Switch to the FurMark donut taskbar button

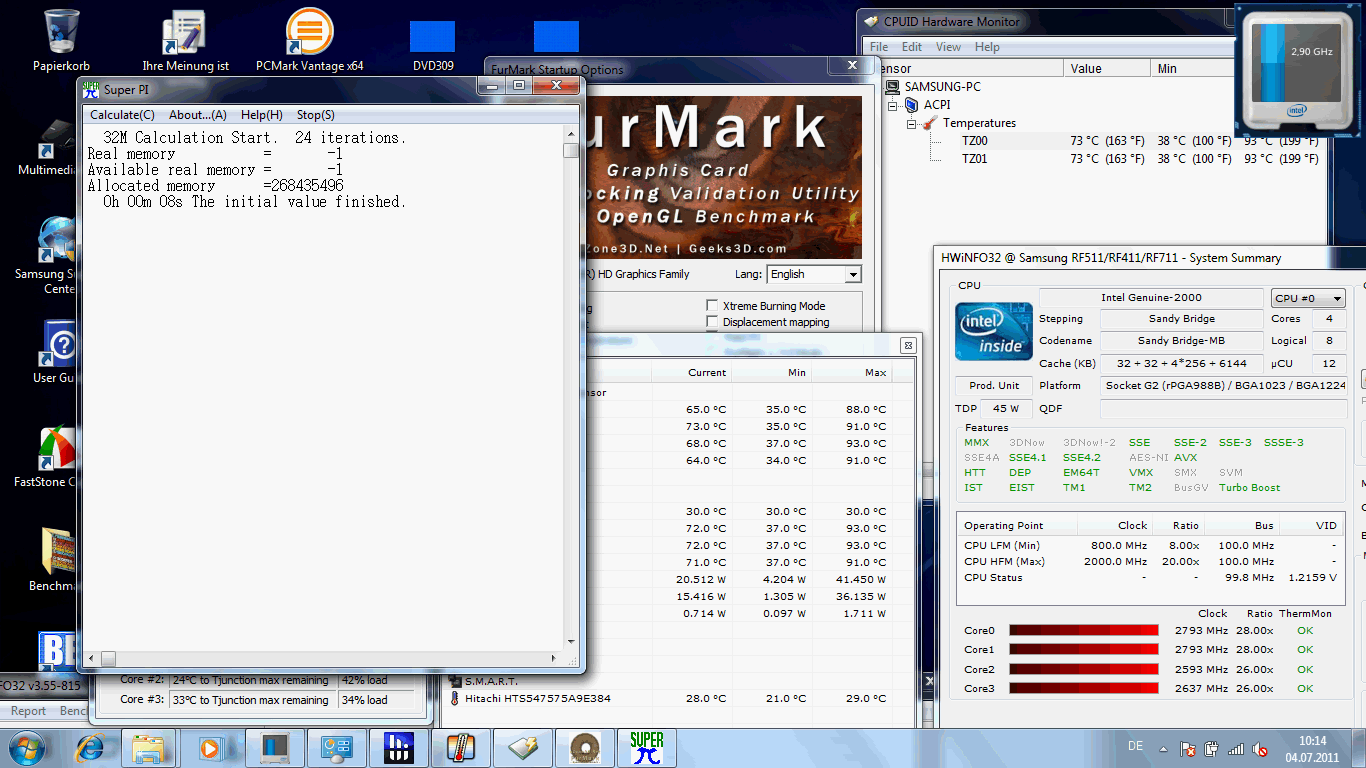point(585,748)
